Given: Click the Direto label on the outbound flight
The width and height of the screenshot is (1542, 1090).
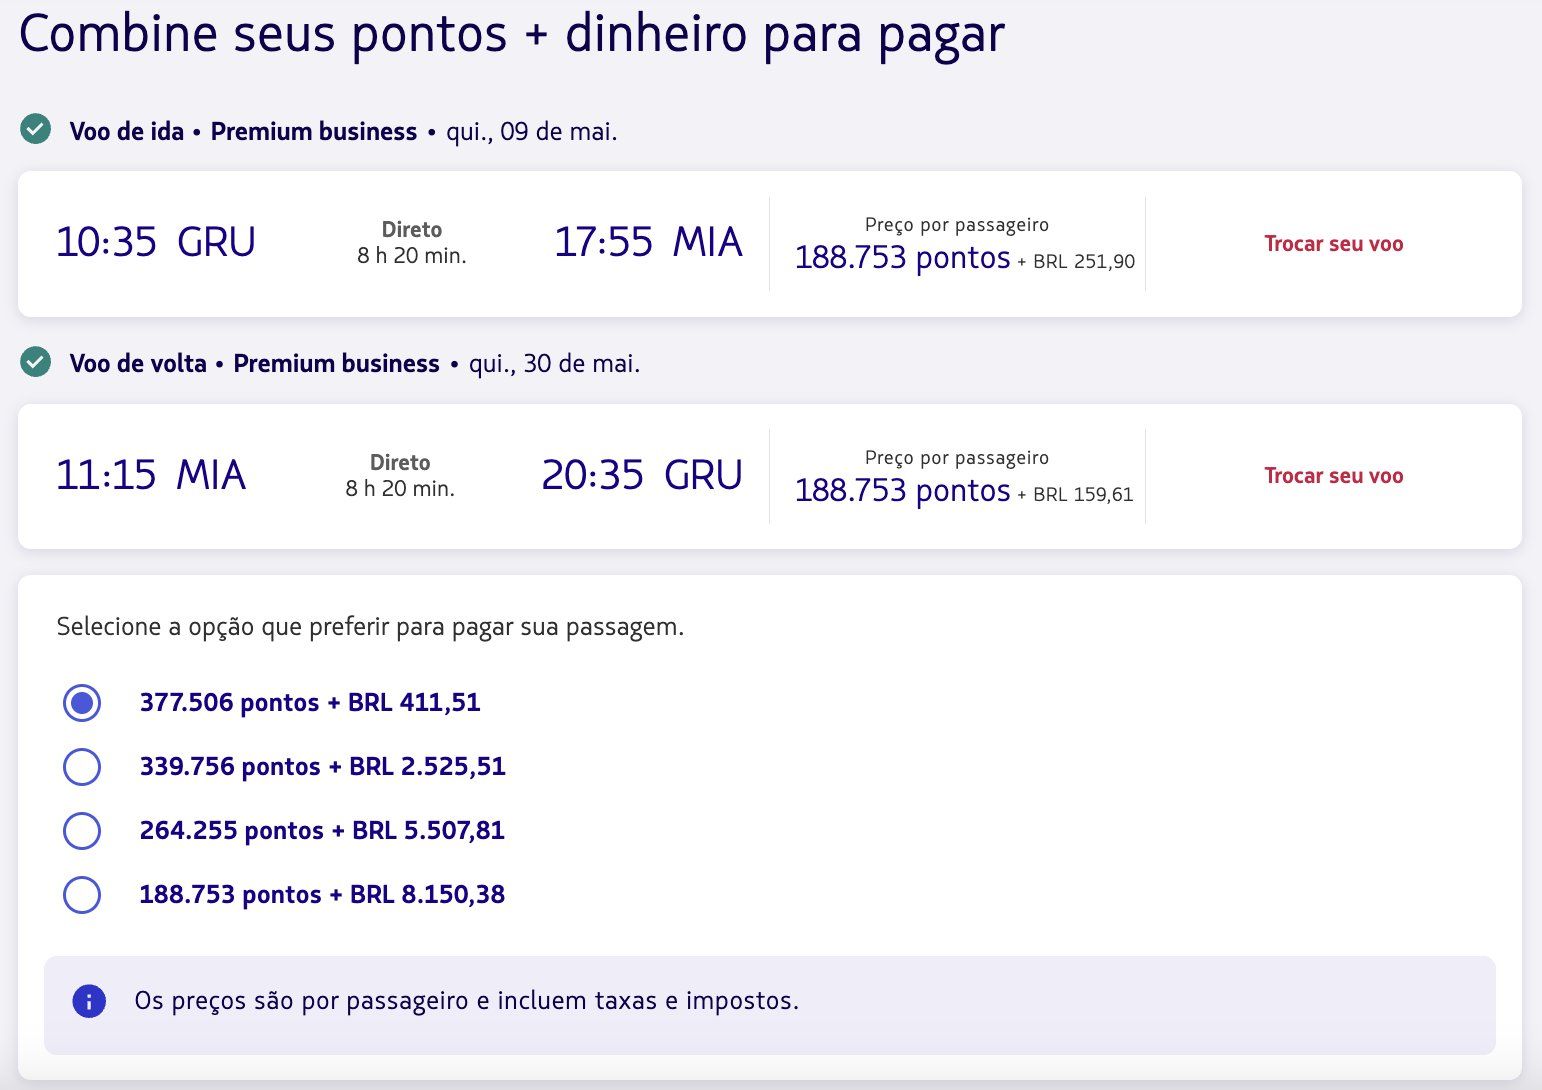Looking at the screenshot, I should tap(412, 230).
